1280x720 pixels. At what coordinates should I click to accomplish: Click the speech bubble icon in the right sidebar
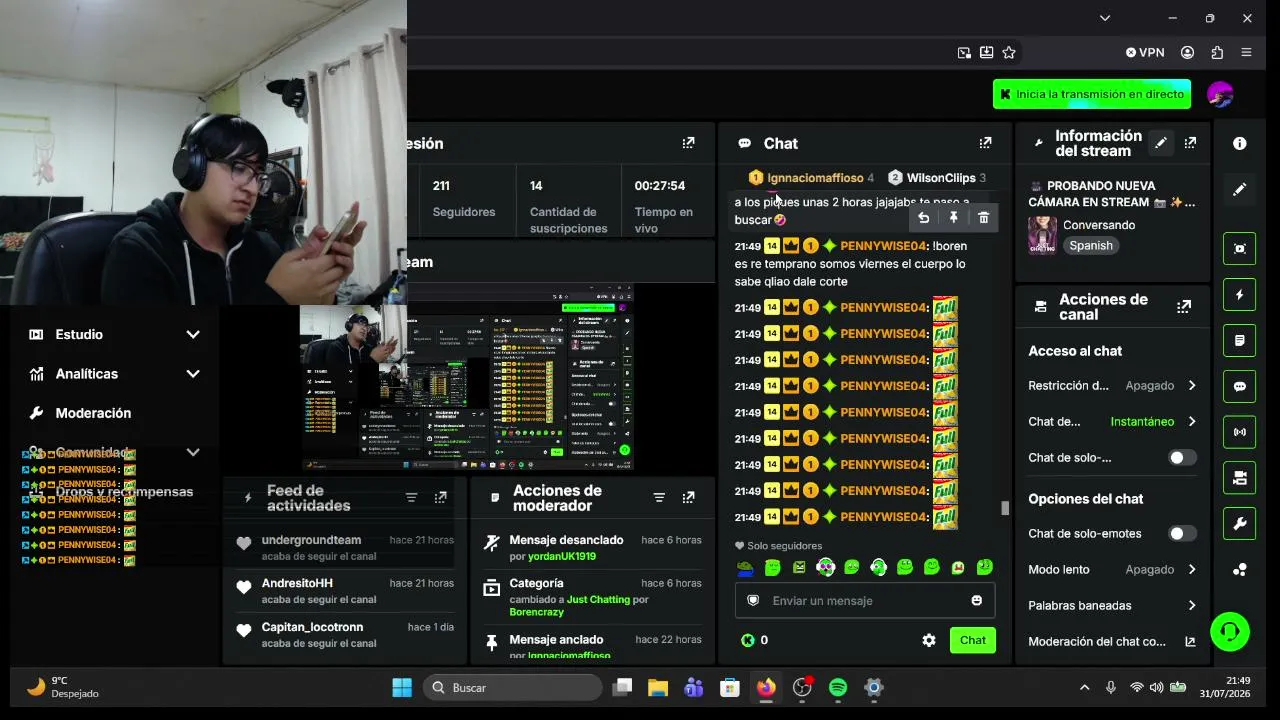tap(1240, 387)
